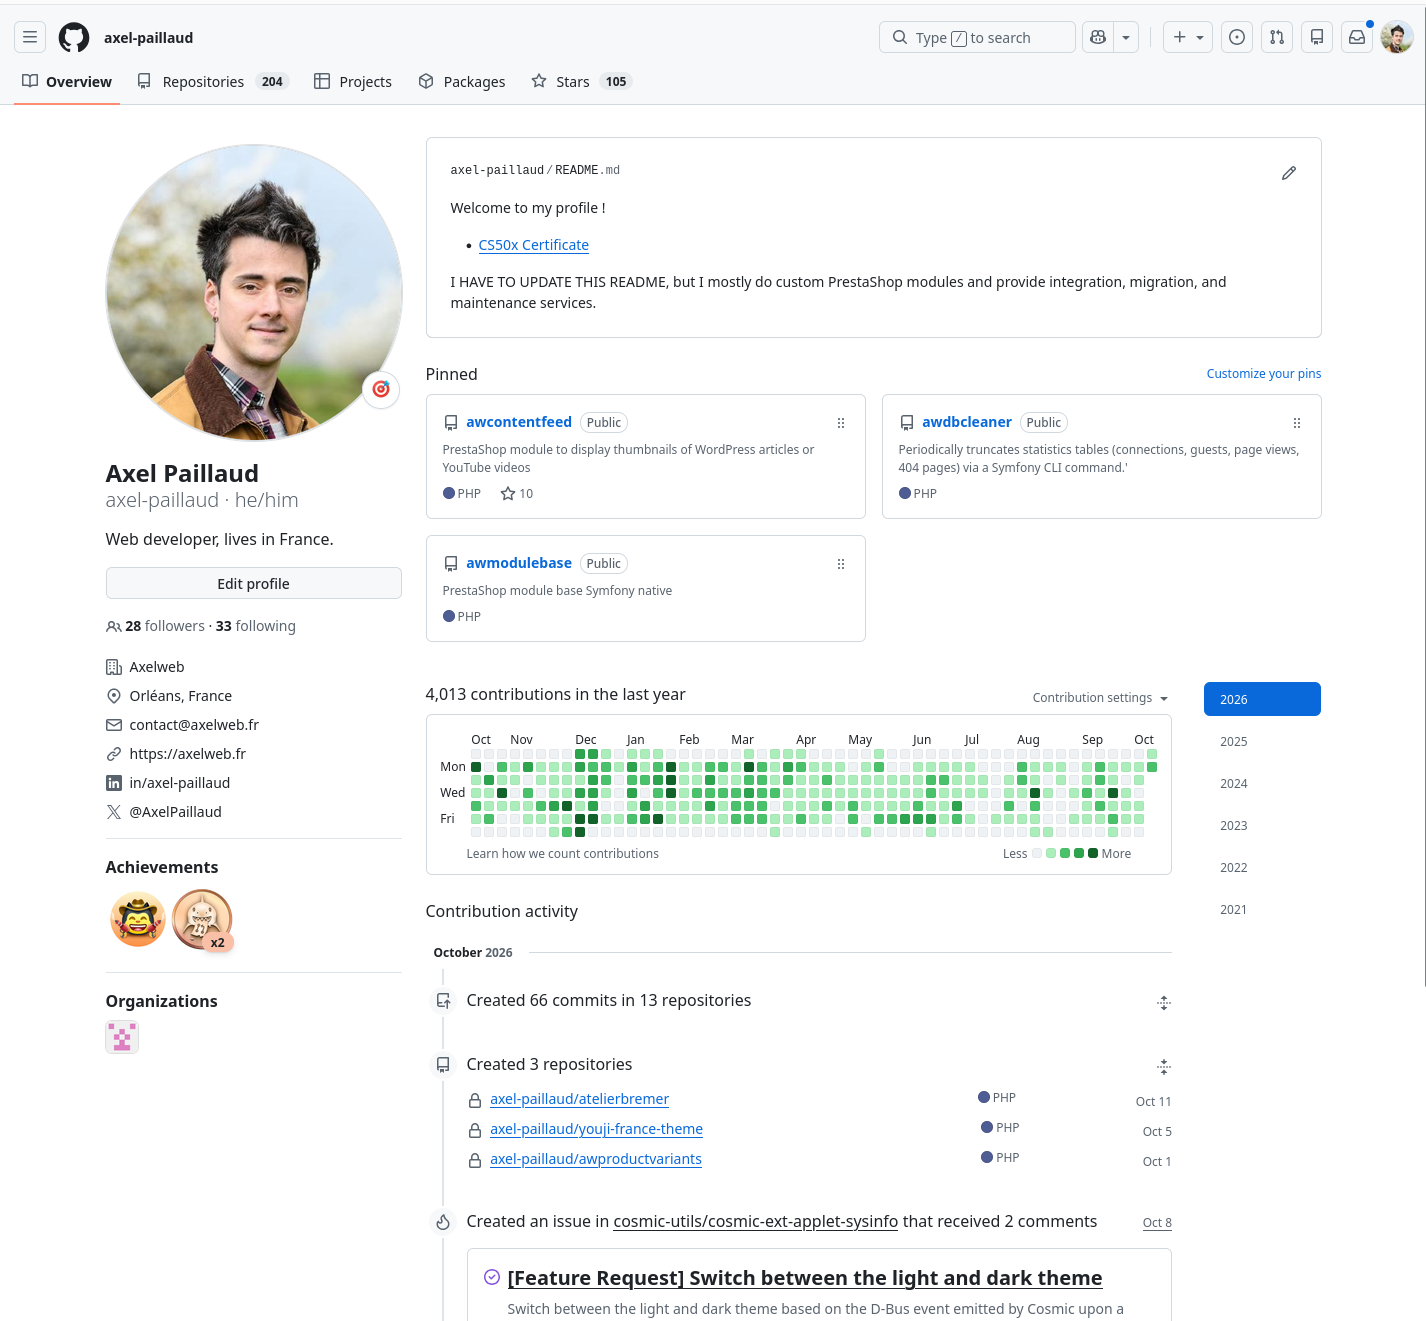Viewport: 1426px width, 1321px height.
Task: Switch to the Repositories tab
Action: (212, 82)
